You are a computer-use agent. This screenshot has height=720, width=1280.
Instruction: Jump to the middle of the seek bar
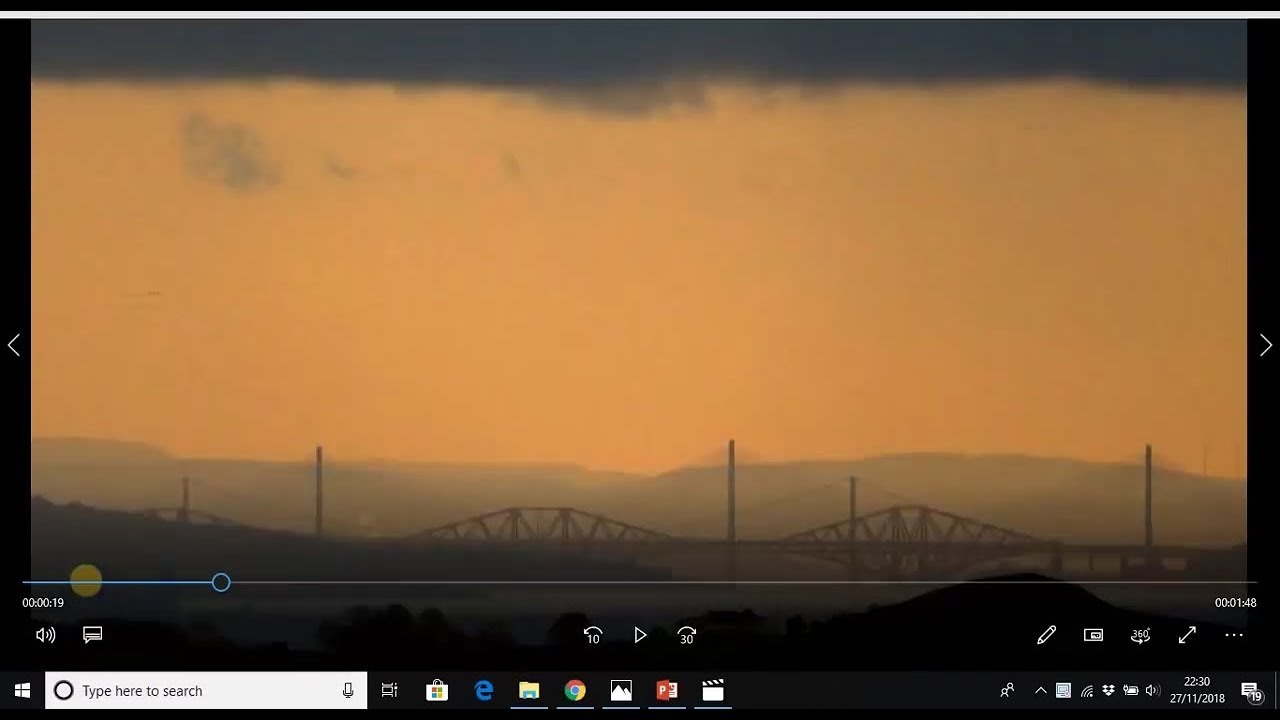click(x=640, y=582)
